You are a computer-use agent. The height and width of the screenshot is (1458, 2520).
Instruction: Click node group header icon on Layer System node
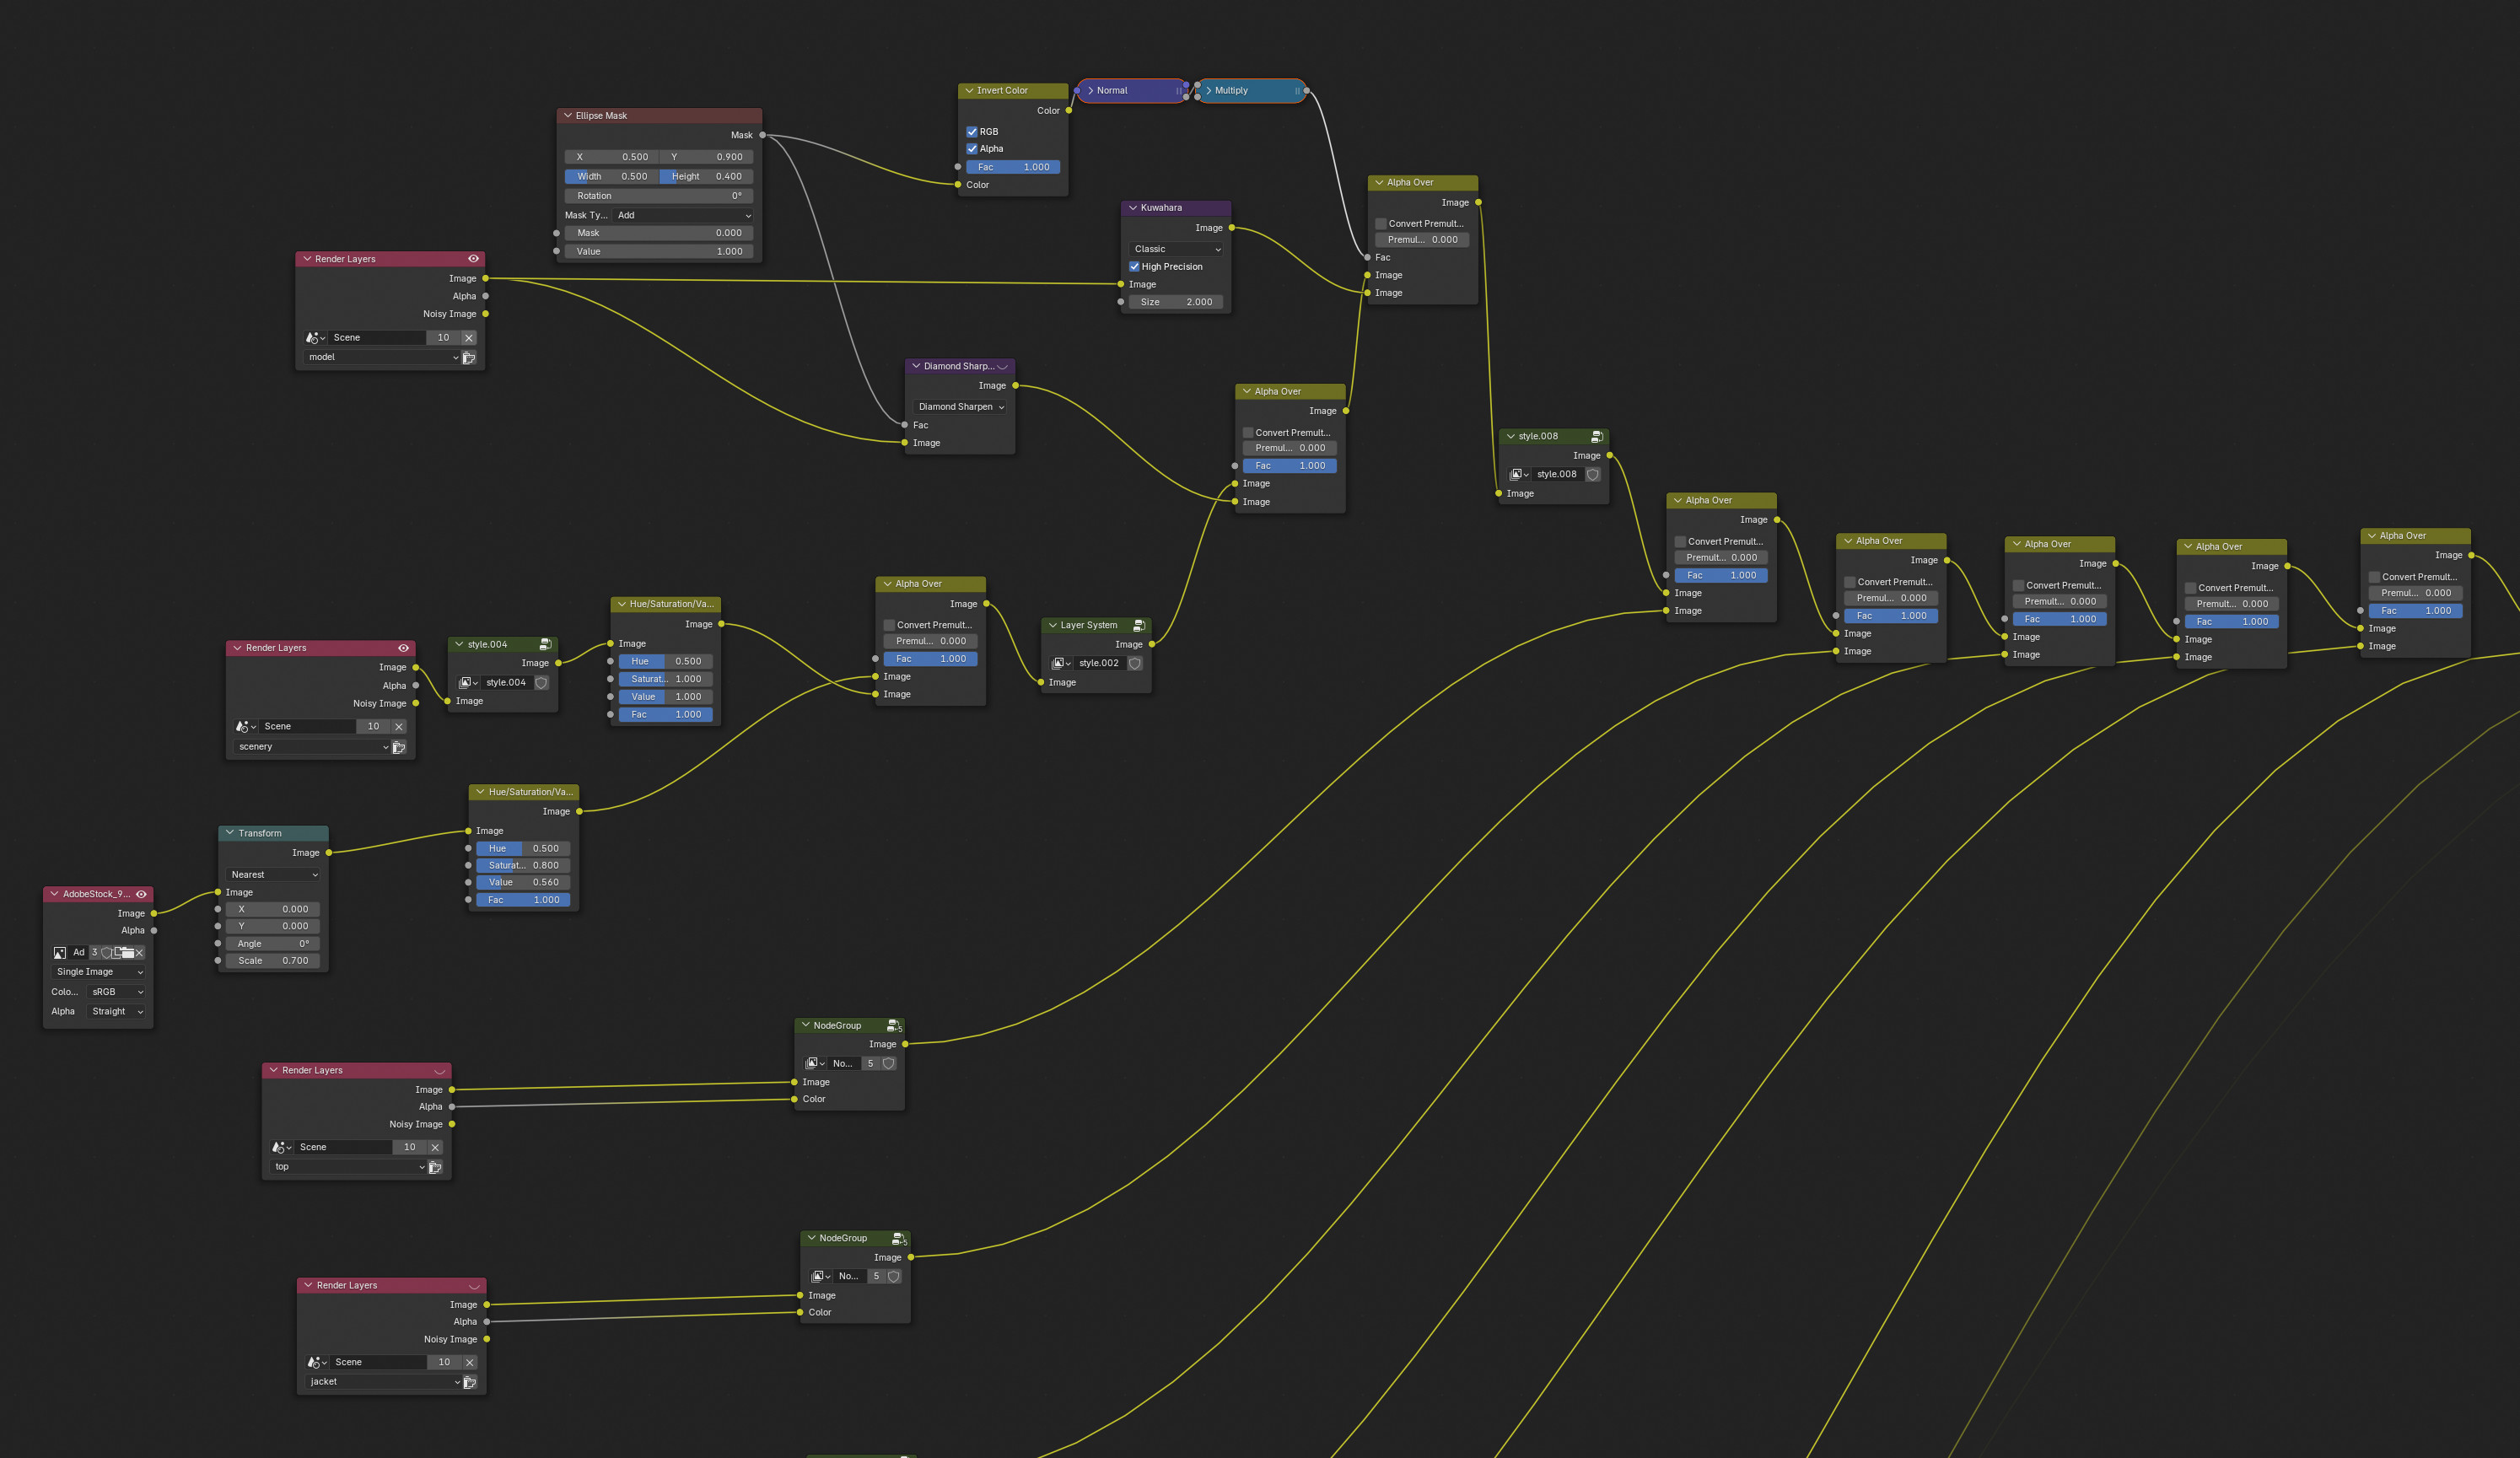click(1138, 625)
